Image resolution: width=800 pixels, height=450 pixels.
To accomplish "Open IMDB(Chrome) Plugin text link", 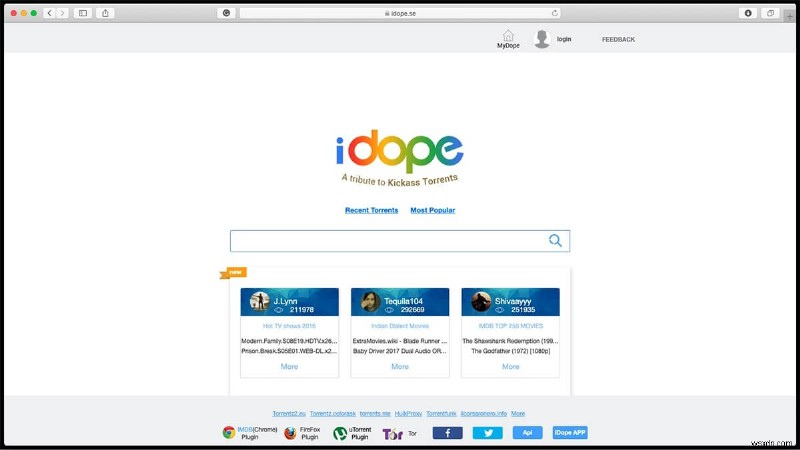I will point(257,433).
